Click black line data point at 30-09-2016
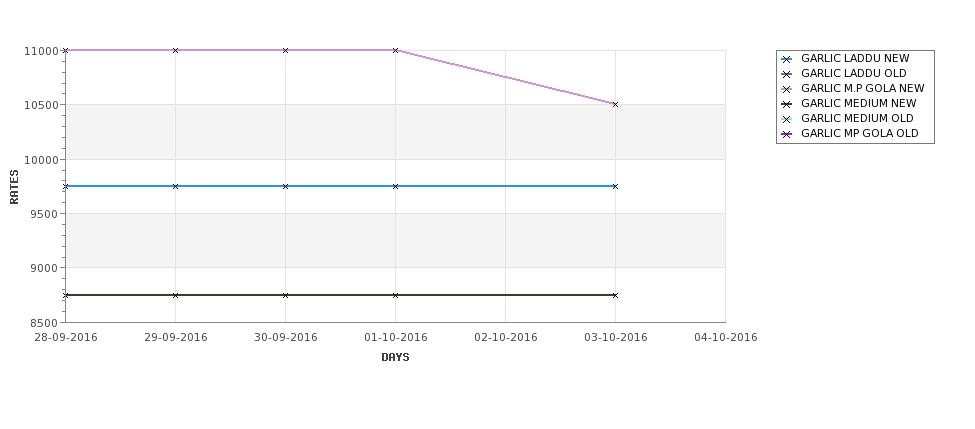The height and width of the screenshot is (429, 975). (x=285, y=295)
